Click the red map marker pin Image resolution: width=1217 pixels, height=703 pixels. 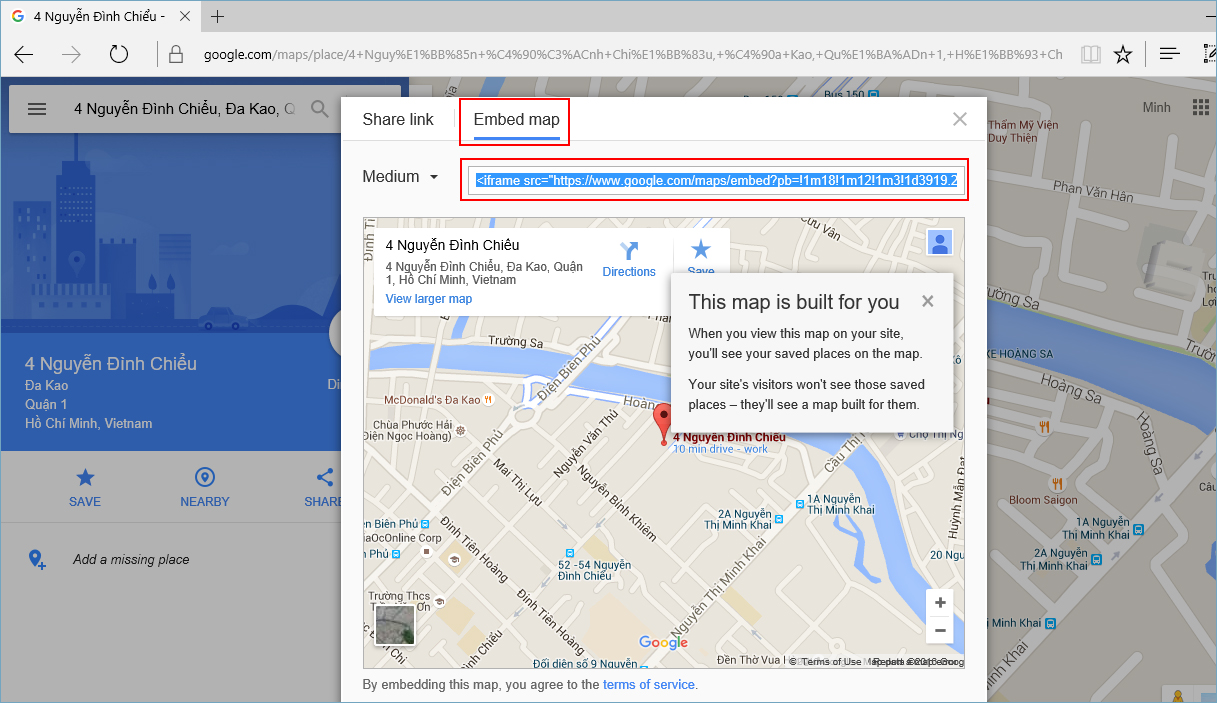point(662,421)
